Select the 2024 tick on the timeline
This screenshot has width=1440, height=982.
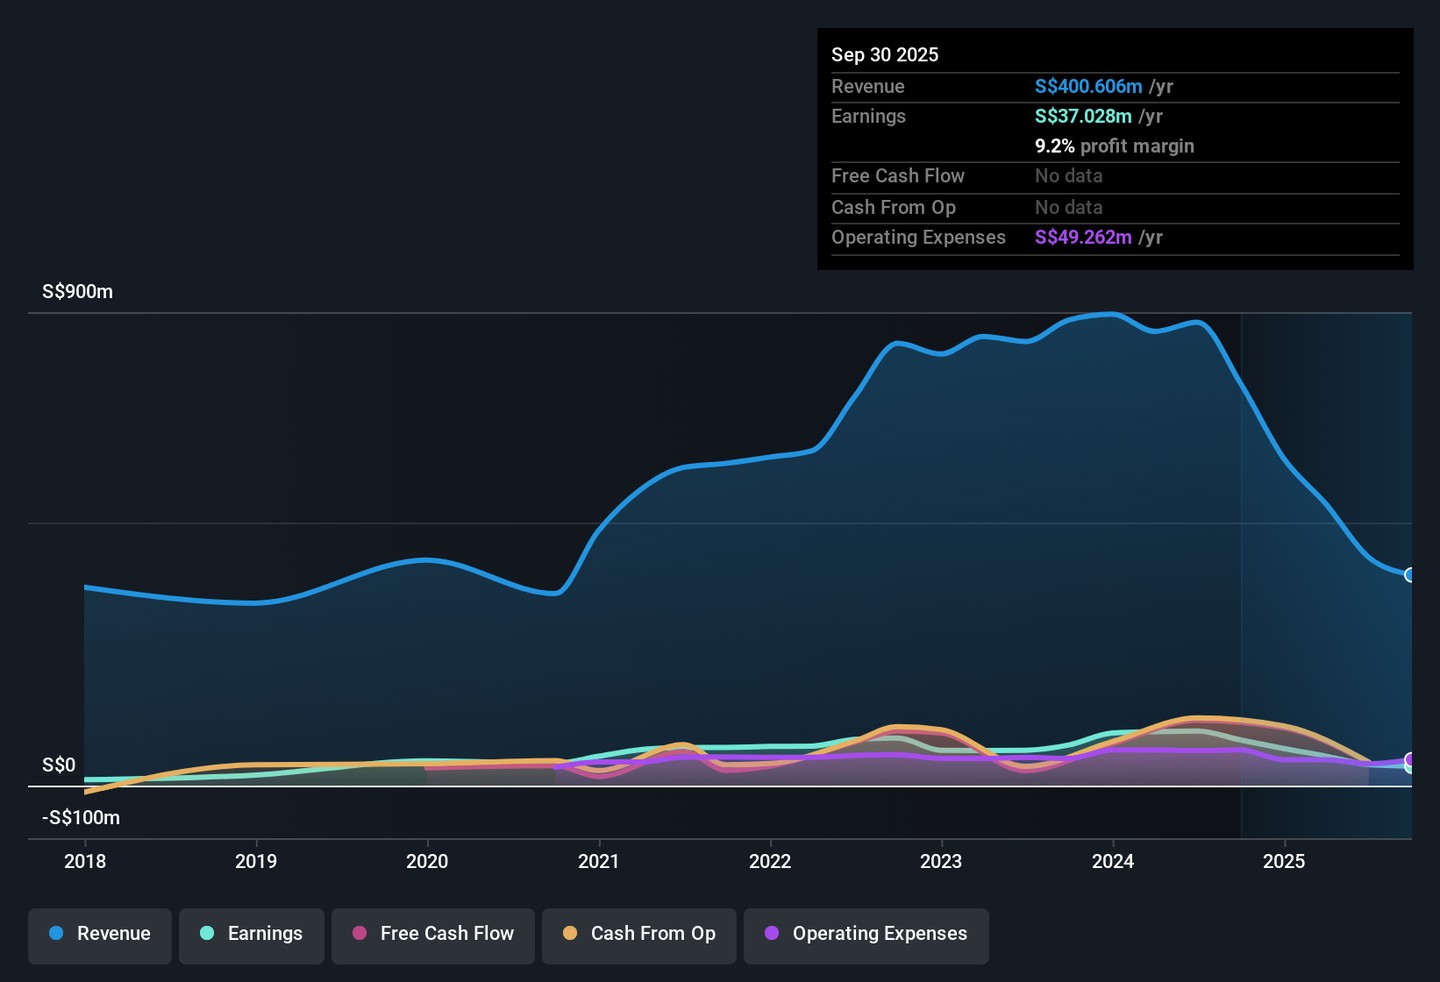(1112, 861)
